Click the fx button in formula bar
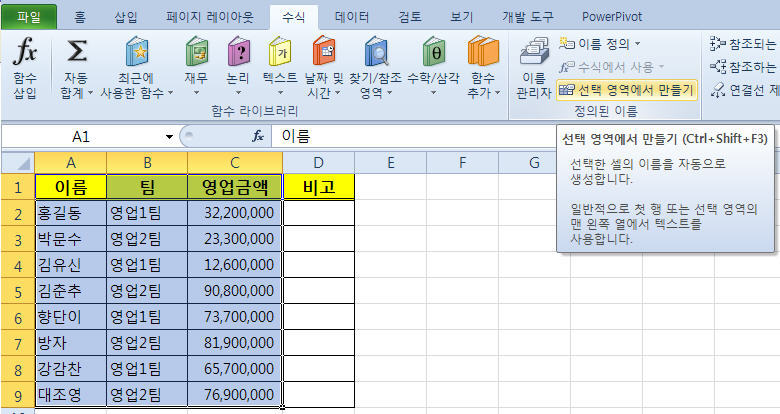The image size is (780, 414). [x=258, y=136]
